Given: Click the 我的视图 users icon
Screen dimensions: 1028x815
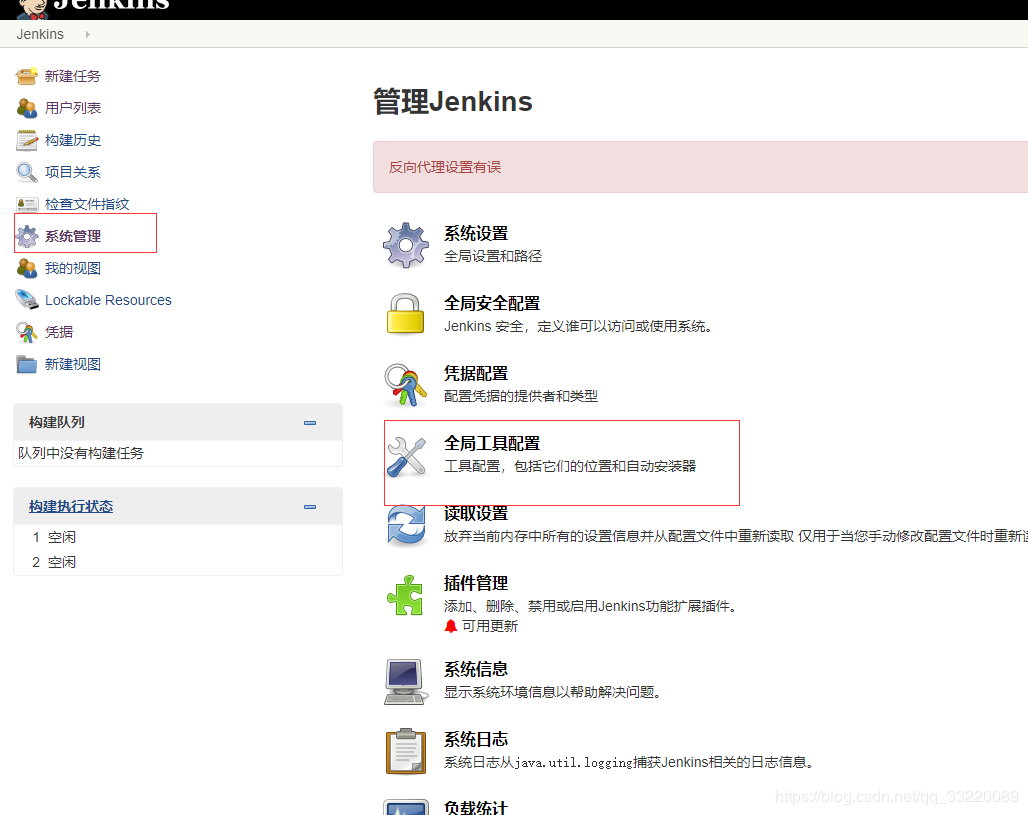Looking at the screenshot, I should pos(27,268).
